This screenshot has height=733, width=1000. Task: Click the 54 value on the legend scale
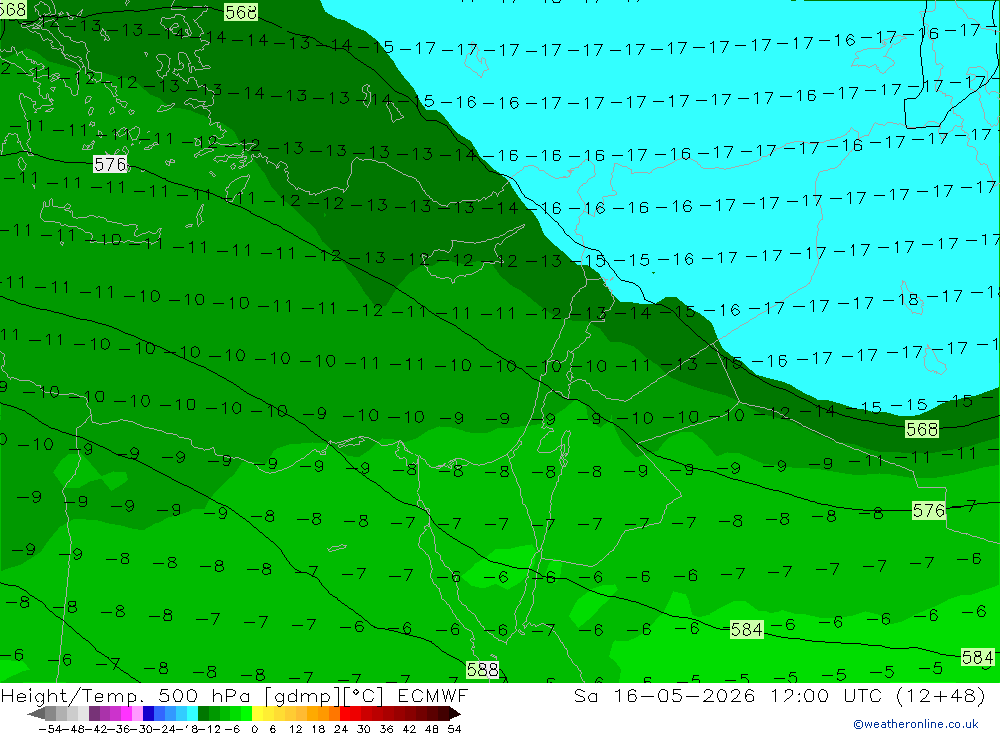[x=454, y=729]
